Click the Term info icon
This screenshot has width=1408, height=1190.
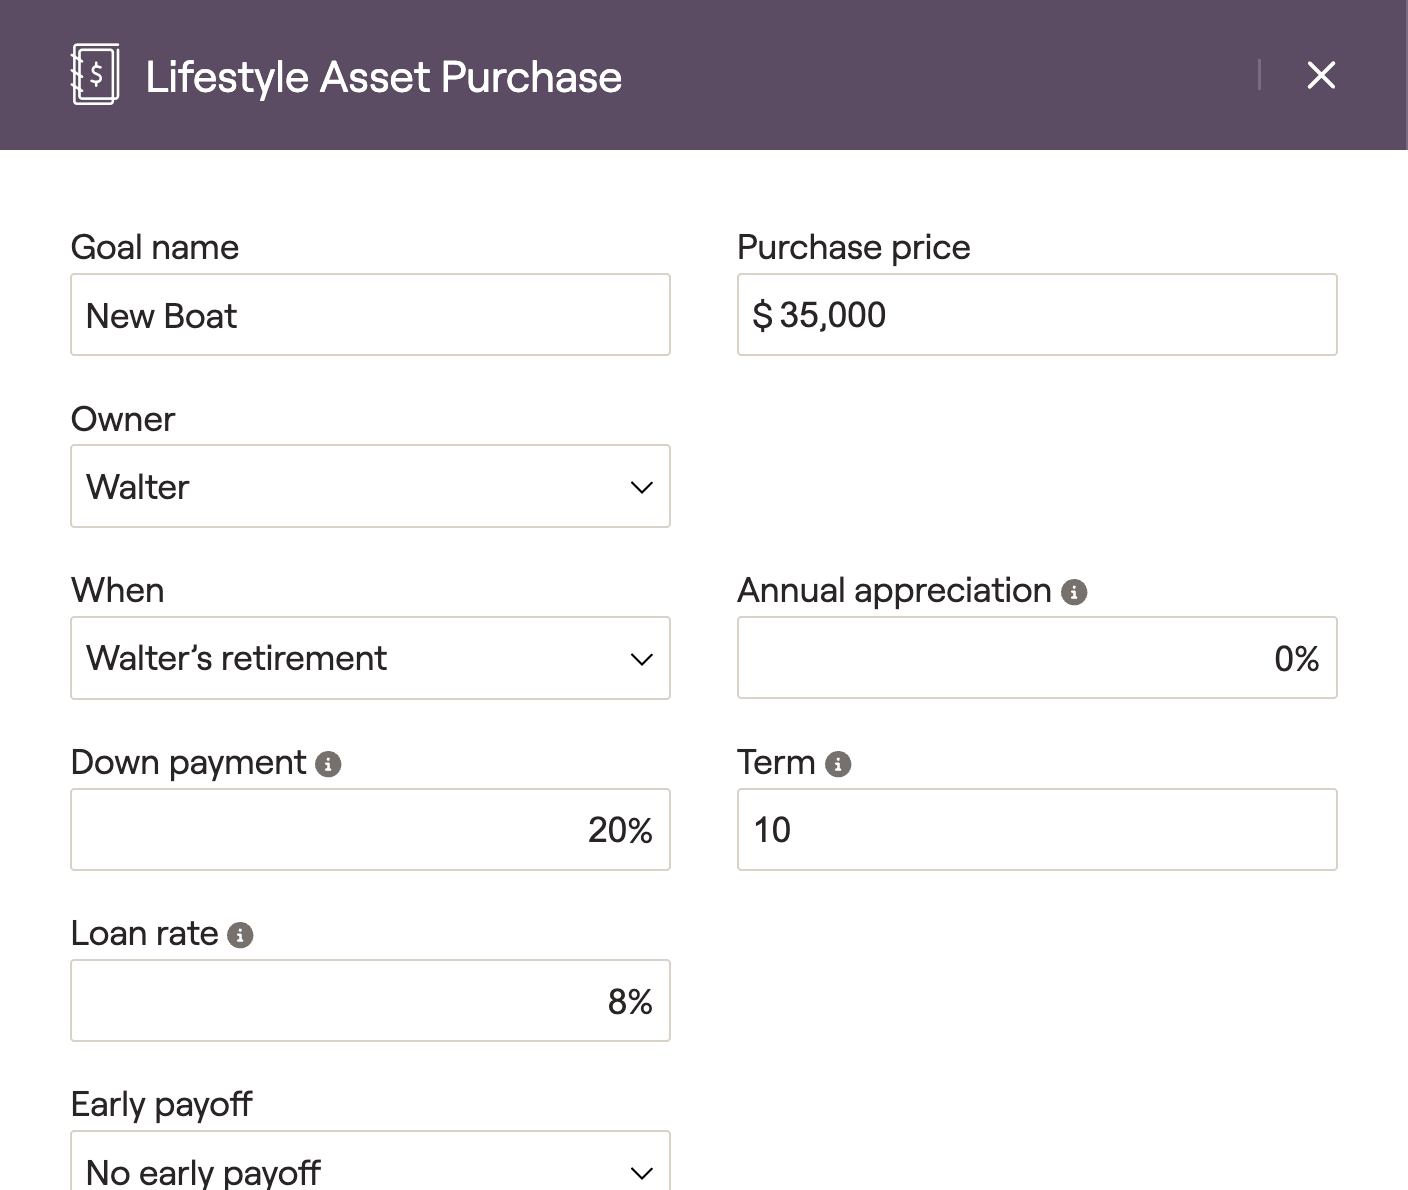point(838,764)
